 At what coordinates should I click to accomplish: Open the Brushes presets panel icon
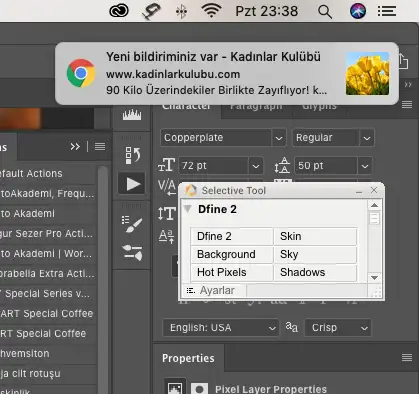[x=132, y=252]
